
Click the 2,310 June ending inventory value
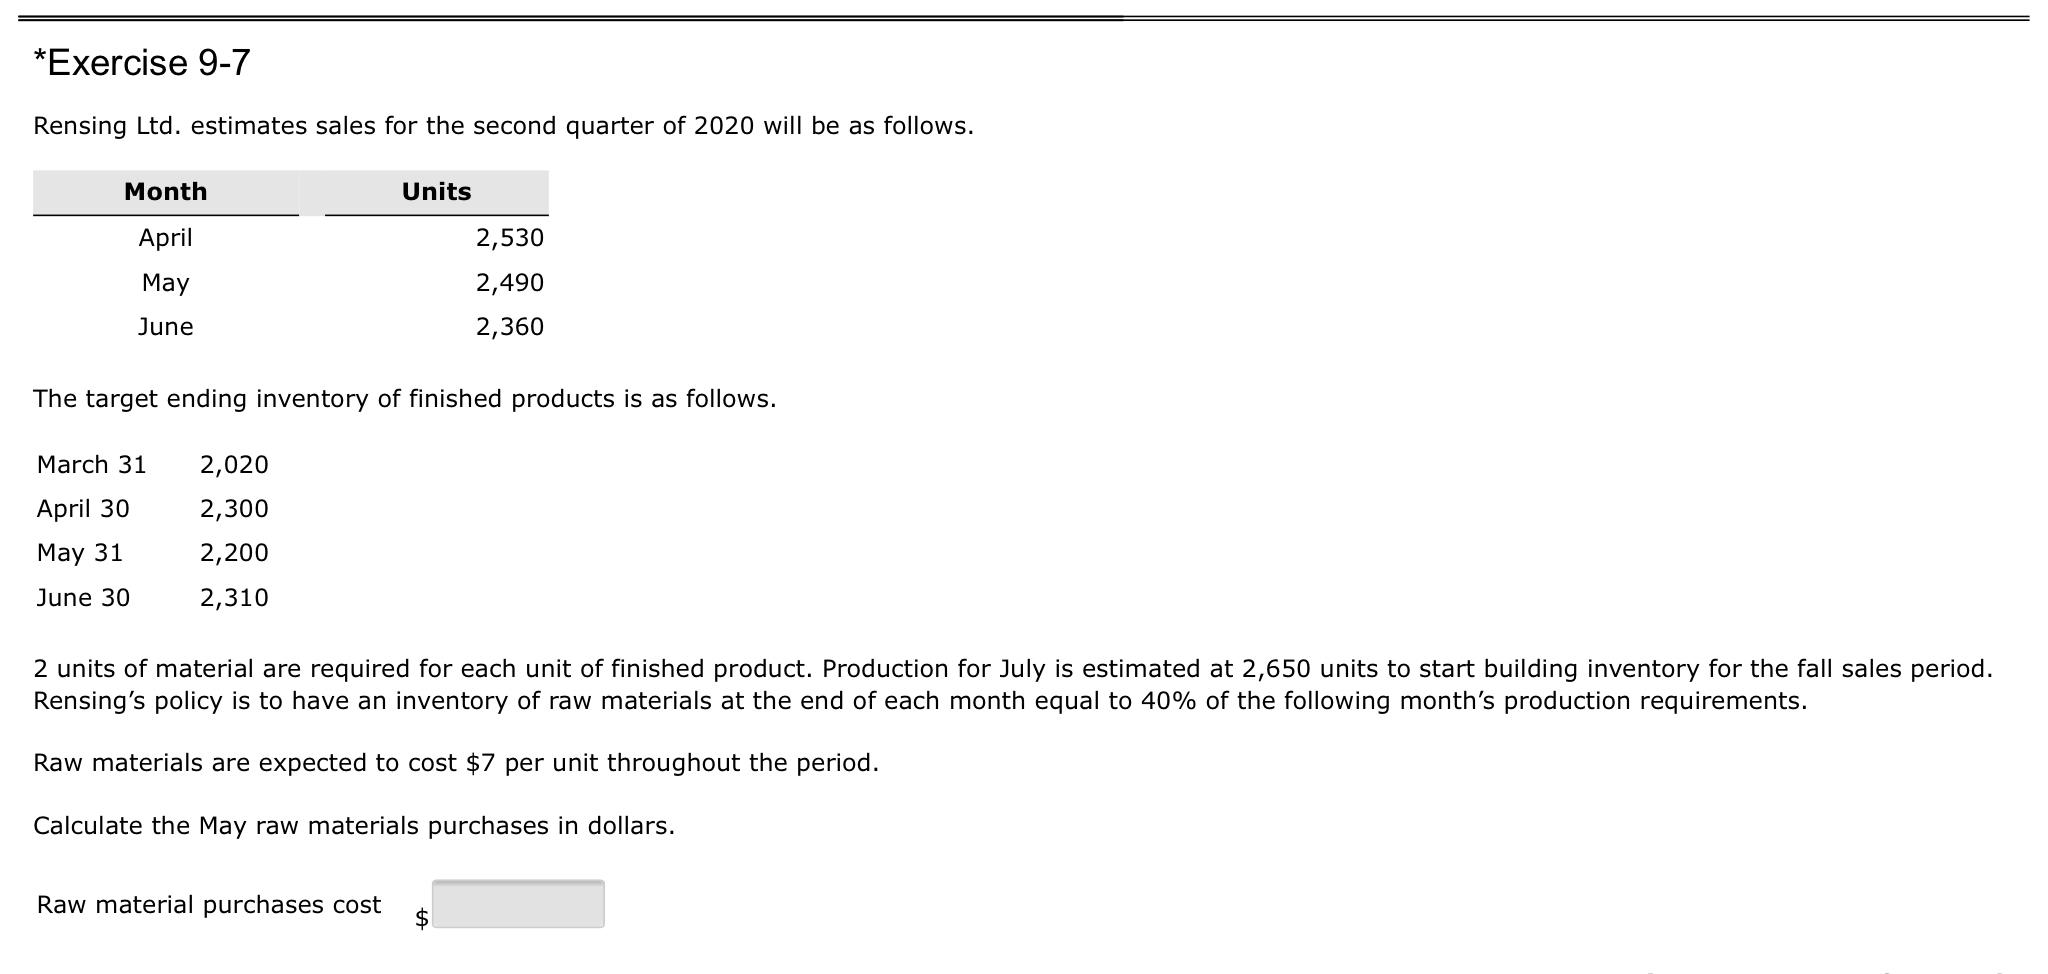coord(233,597)
